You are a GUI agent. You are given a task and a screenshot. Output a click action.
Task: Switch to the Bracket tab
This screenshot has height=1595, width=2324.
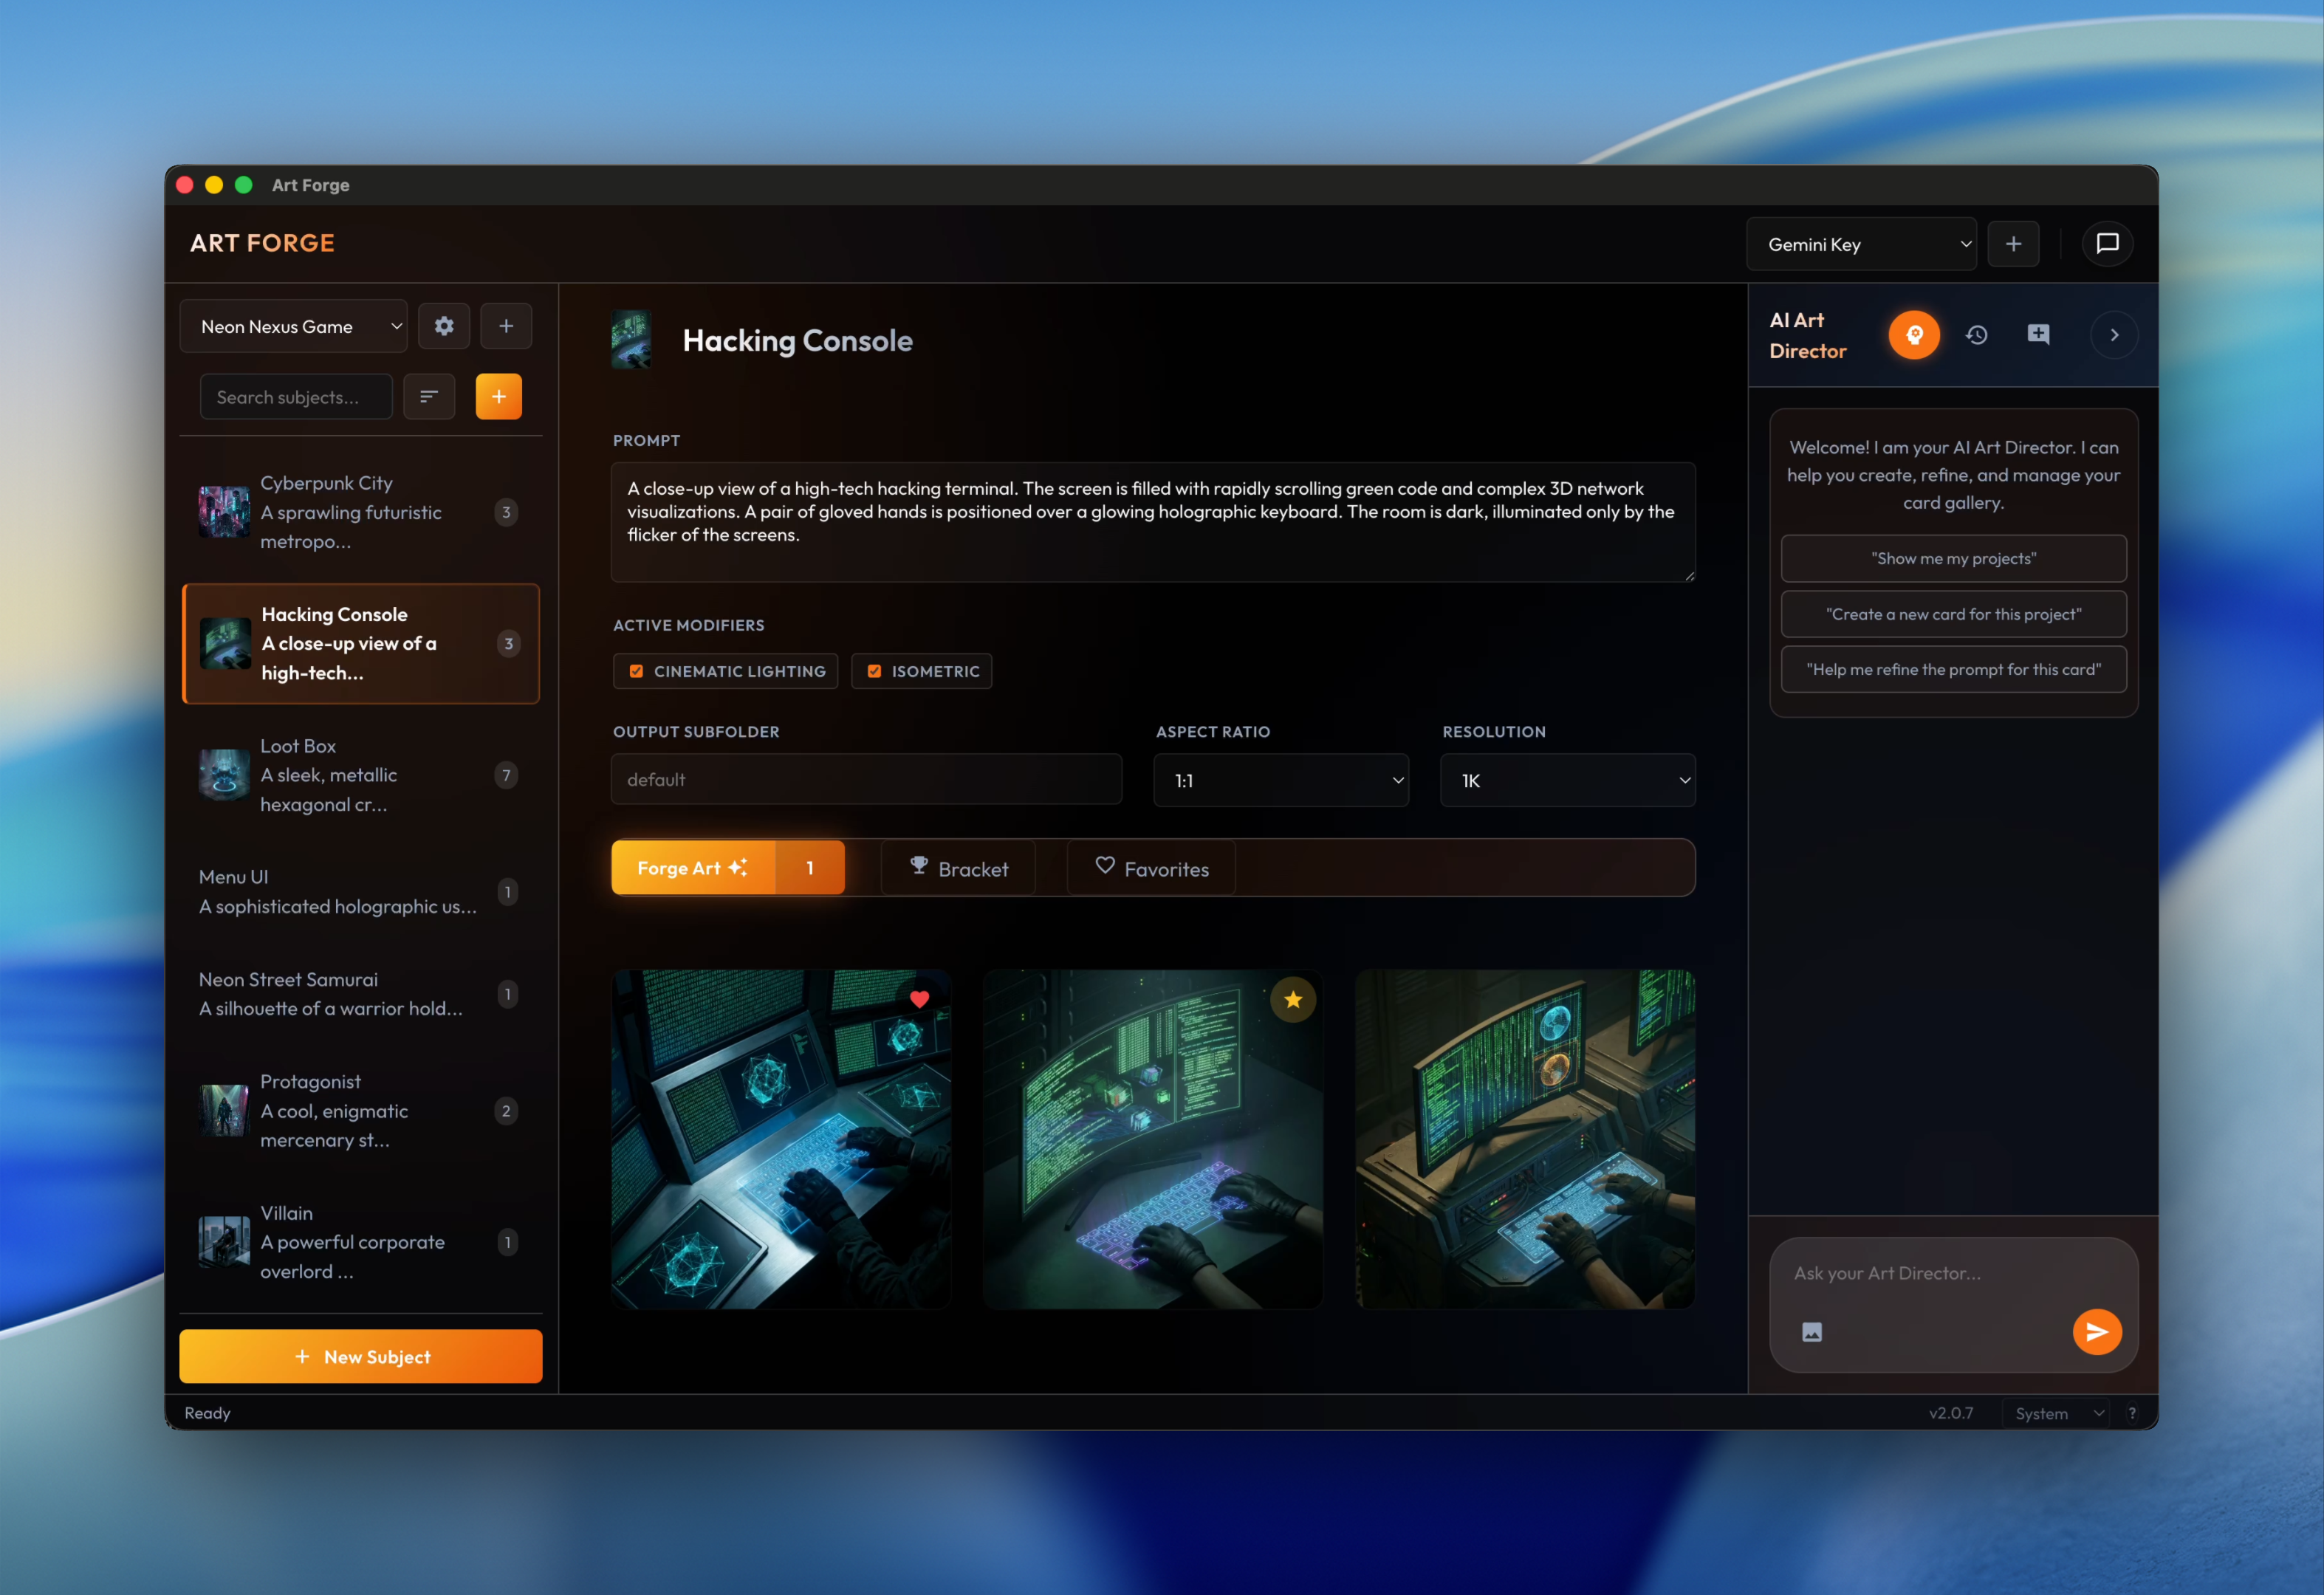pyautogui.click(x=958, y=868)
